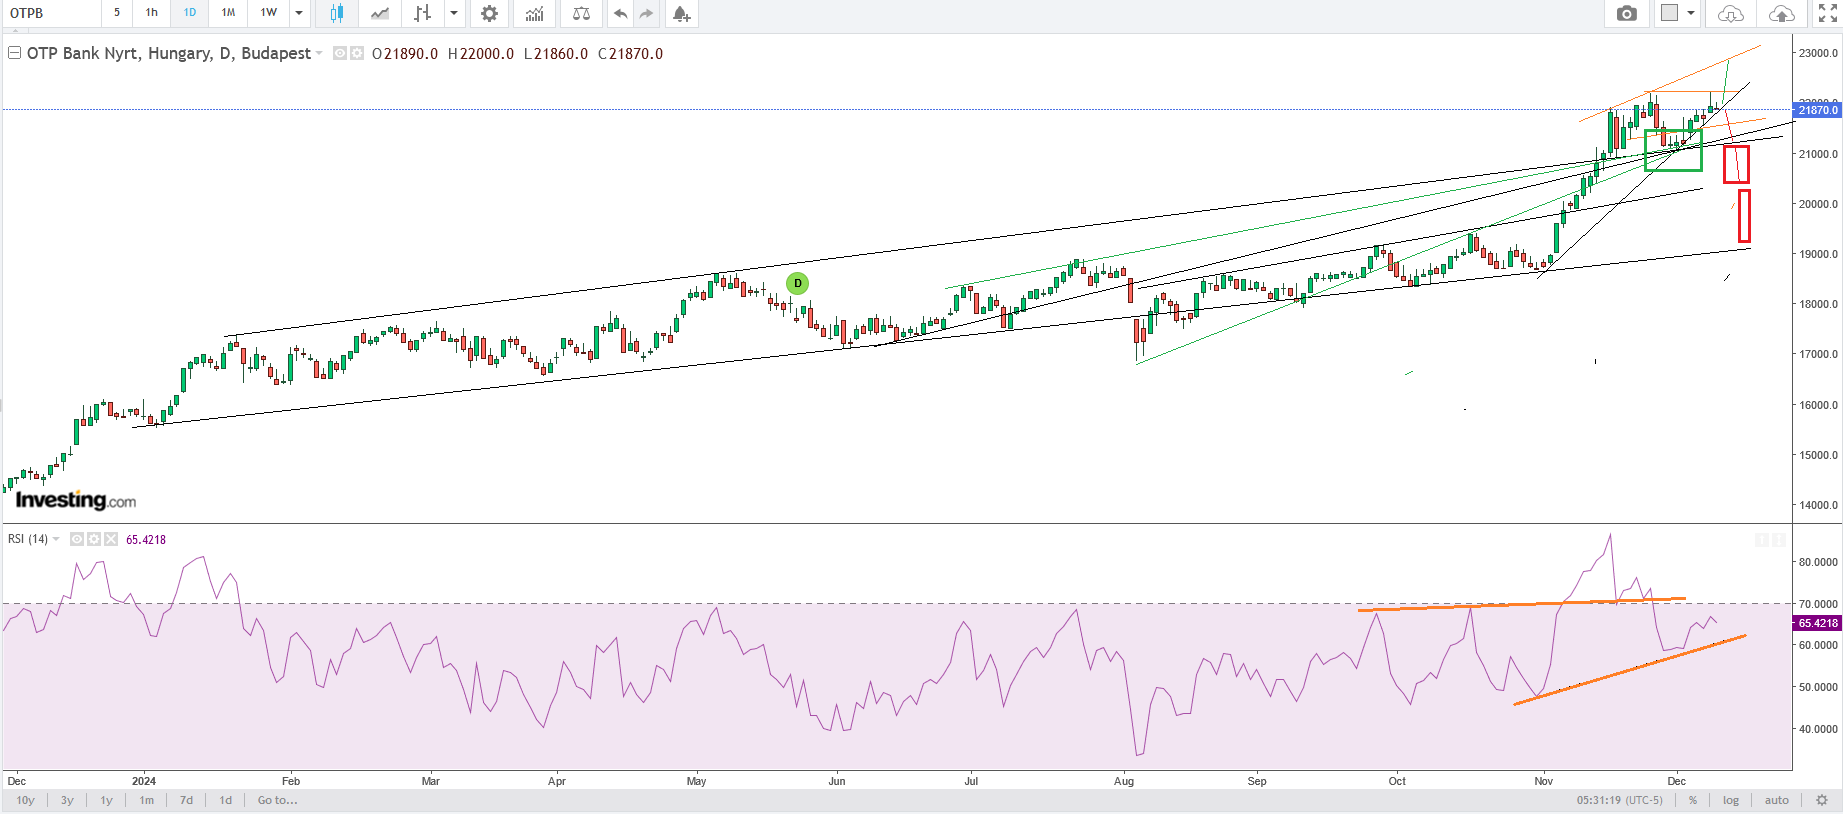Image resolution: width=1843 pixels, height=814 pixels.
Task: Select candlestick chart style
Action: [x=337, y=13]
